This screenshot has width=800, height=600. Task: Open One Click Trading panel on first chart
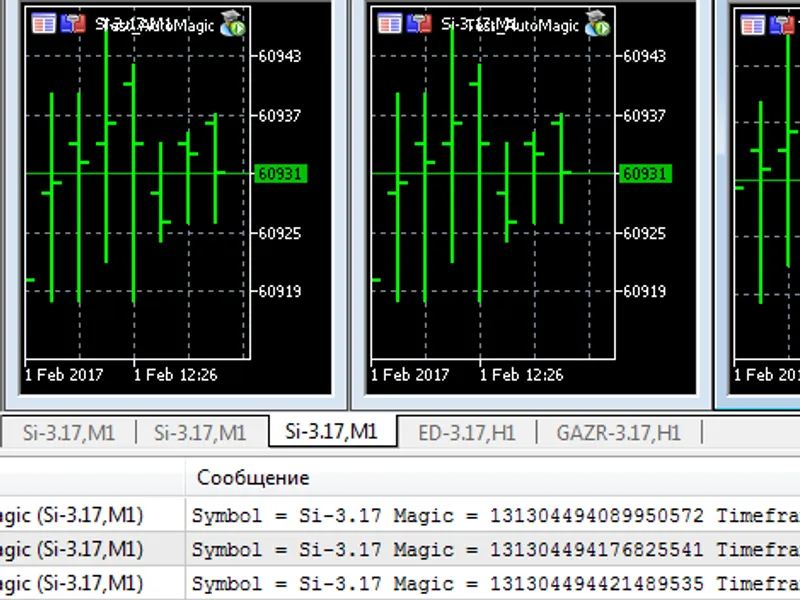click(43, 24)
